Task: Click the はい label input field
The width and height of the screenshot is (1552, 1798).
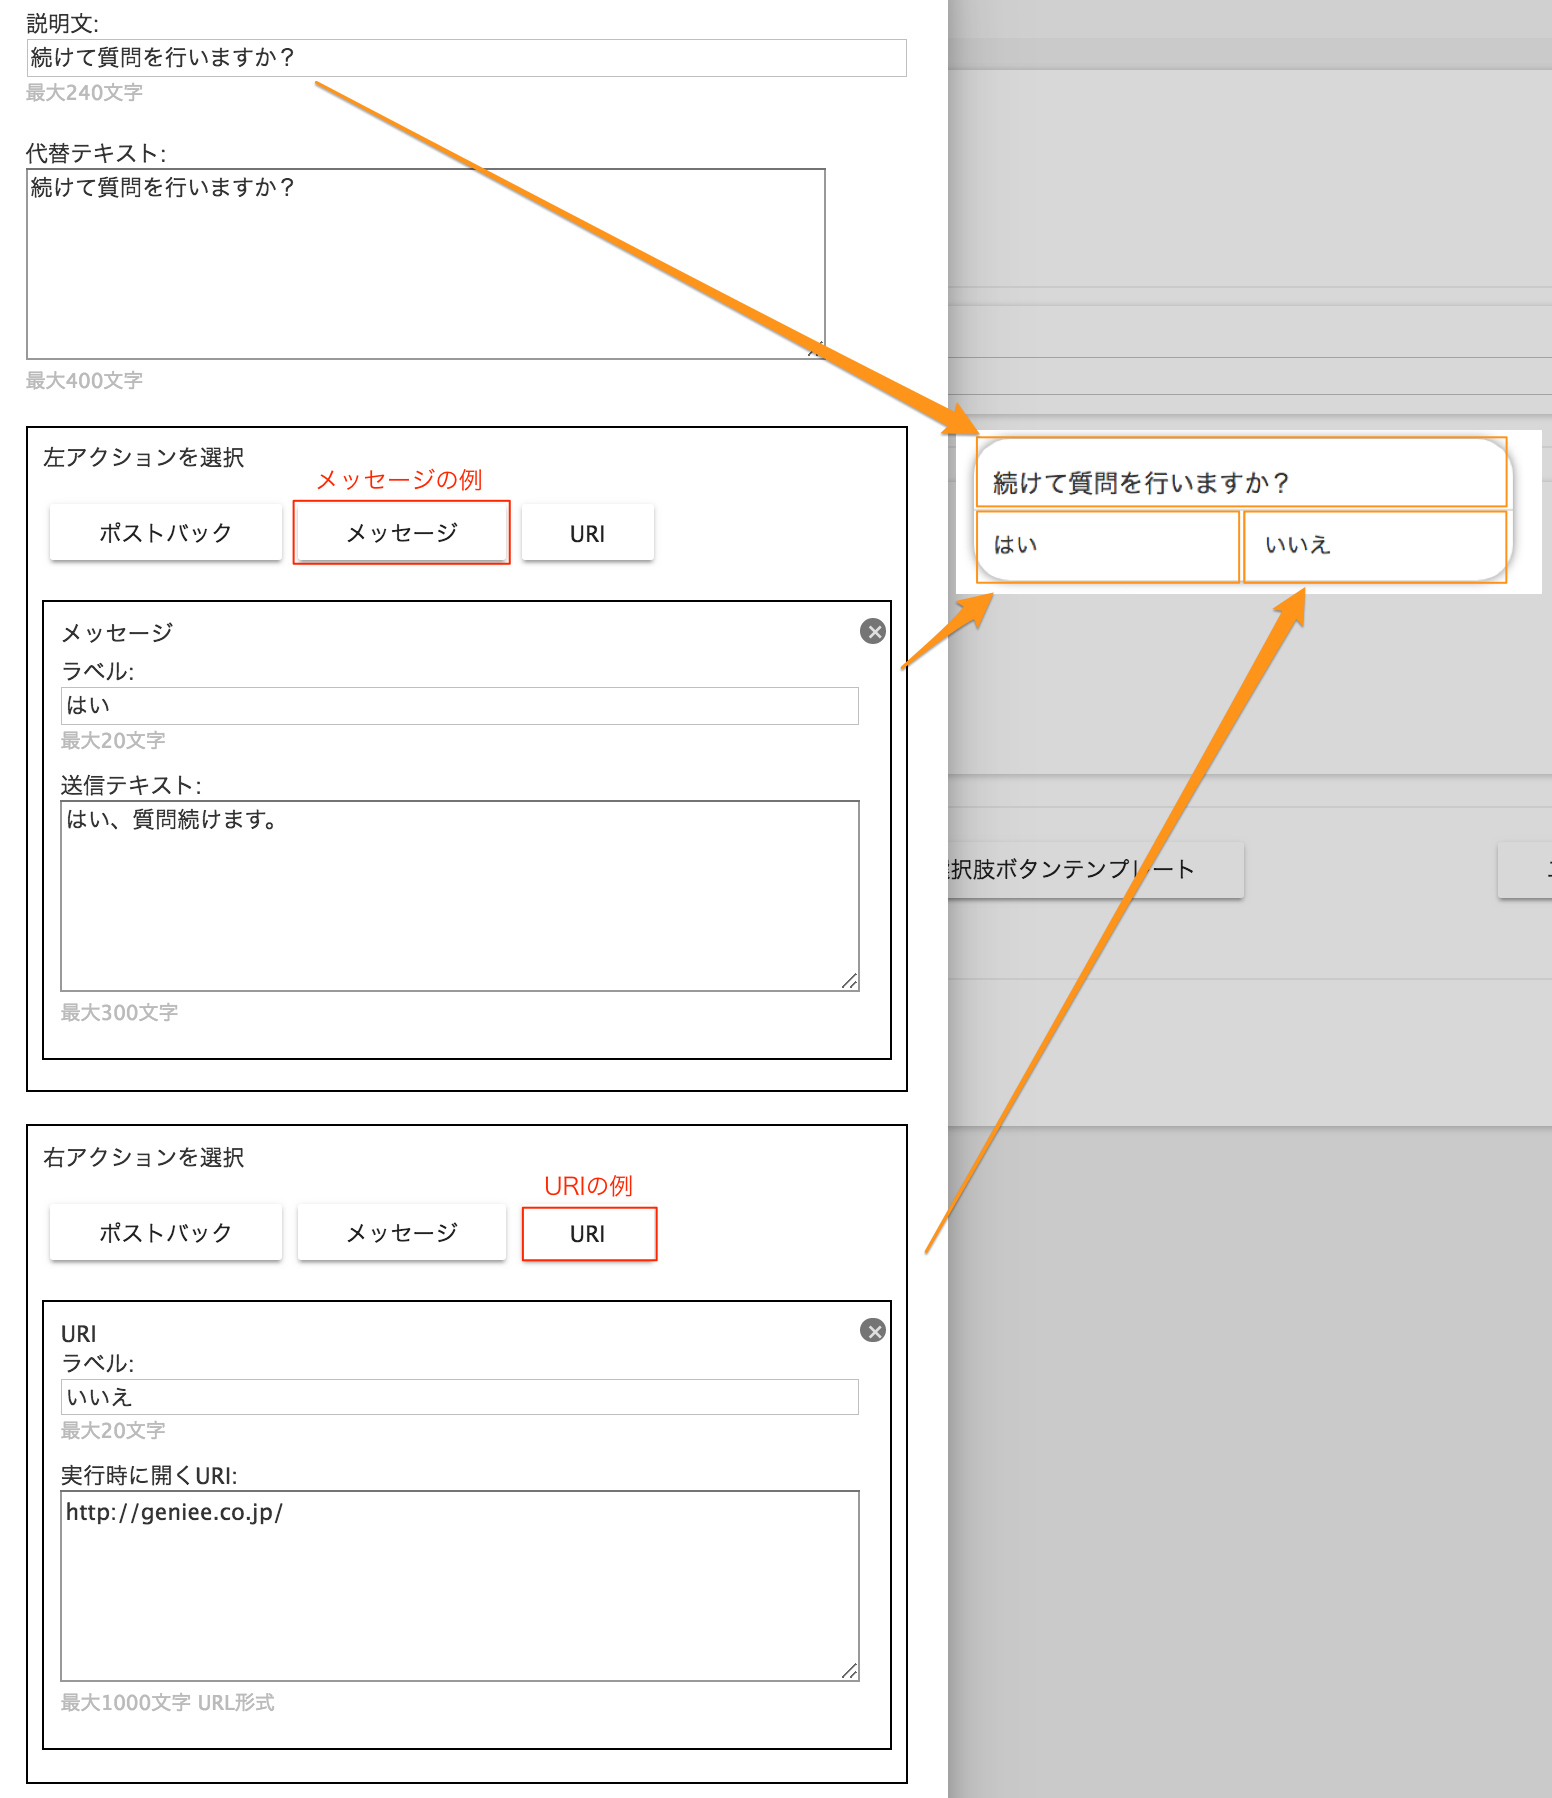Action: (x=460, y=706)
